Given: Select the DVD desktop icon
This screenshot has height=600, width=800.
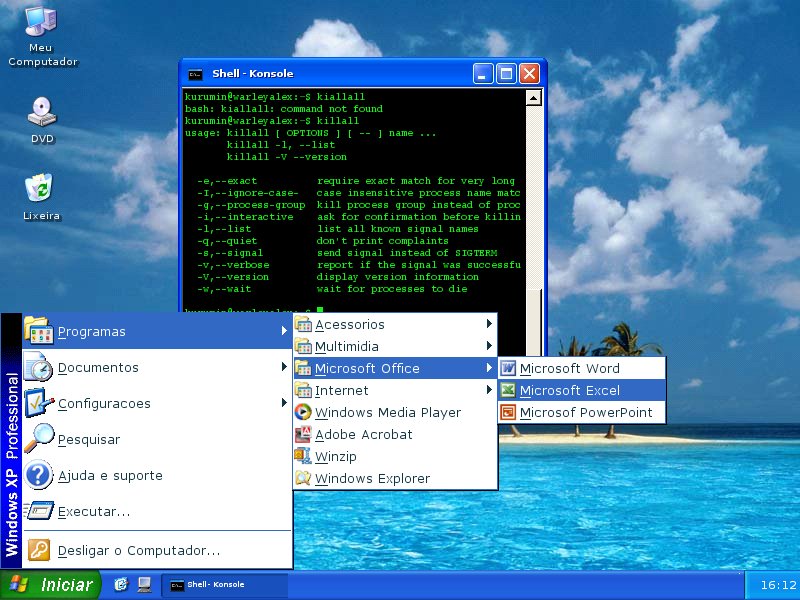Looking at the screenshot, I should (x=42, y=120).
